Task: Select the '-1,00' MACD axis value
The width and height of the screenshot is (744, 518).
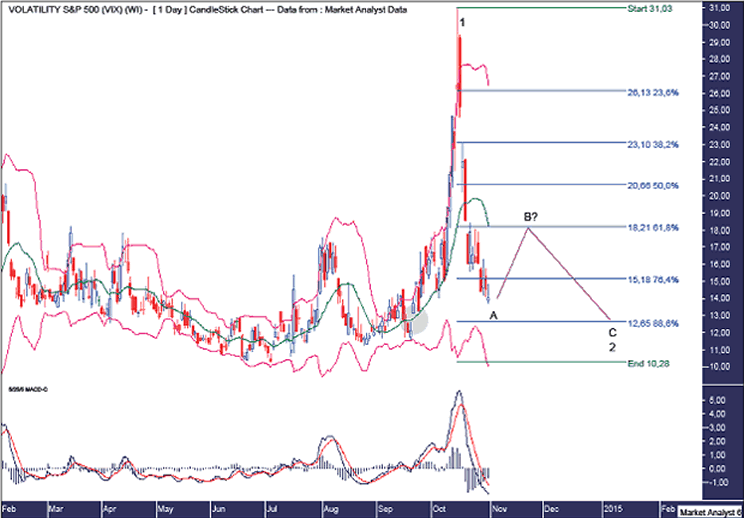Action: (718, 482)
